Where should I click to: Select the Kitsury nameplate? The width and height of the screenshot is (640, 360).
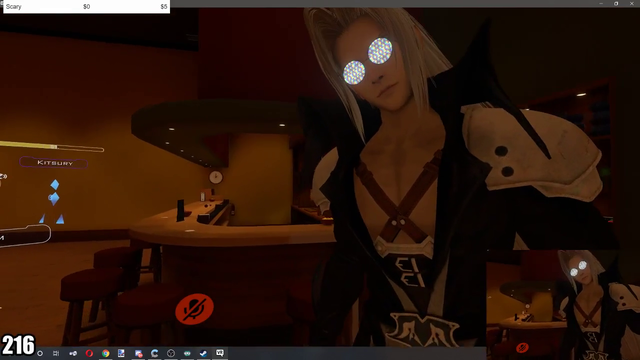point(54,163)
